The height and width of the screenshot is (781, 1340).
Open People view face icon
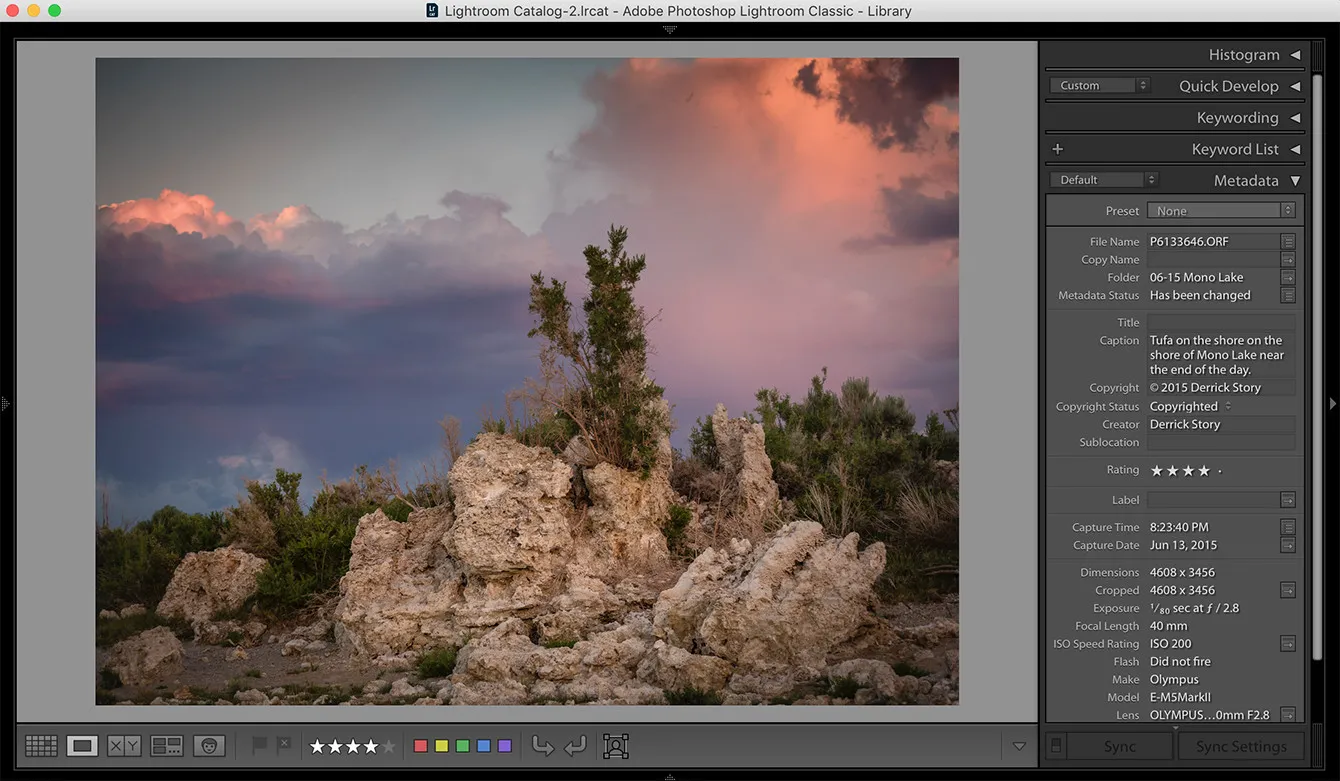(209, 746)
